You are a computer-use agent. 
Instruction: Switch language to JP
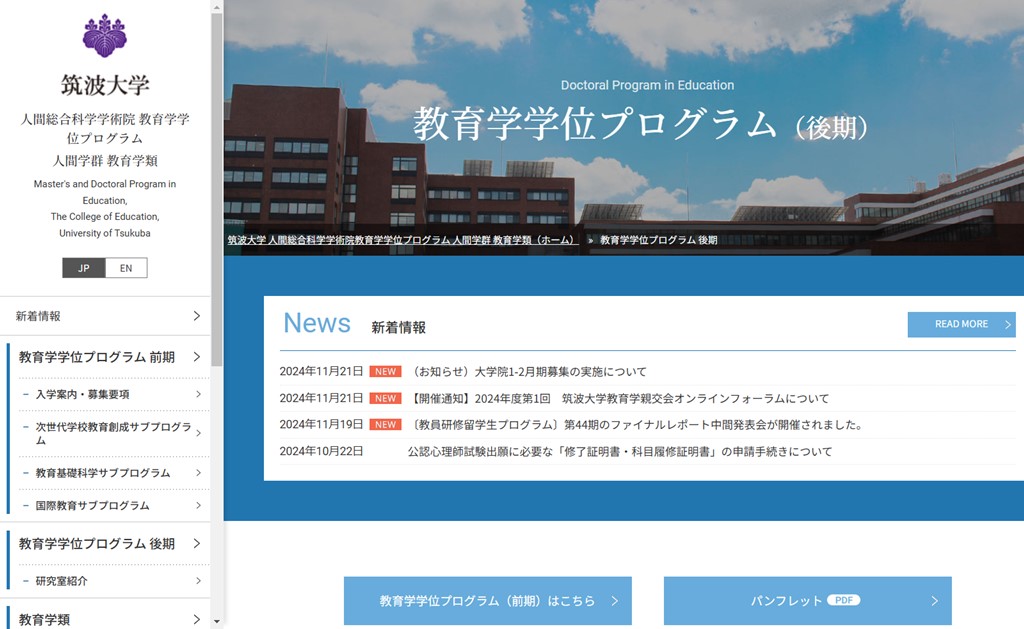coord(84,268)
